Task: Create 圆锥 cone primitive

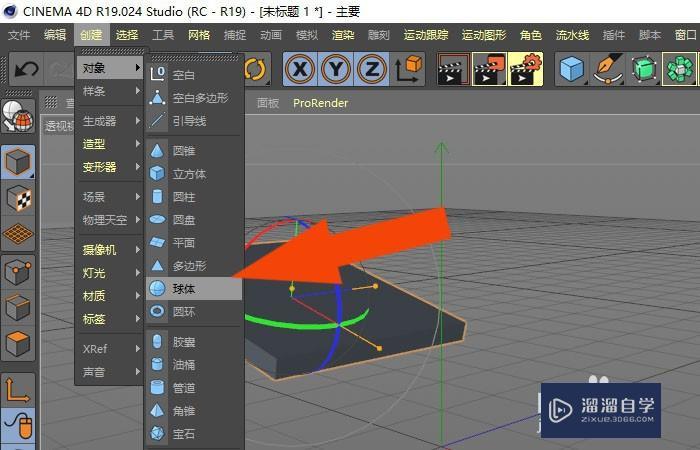Action: click(194, 151)
